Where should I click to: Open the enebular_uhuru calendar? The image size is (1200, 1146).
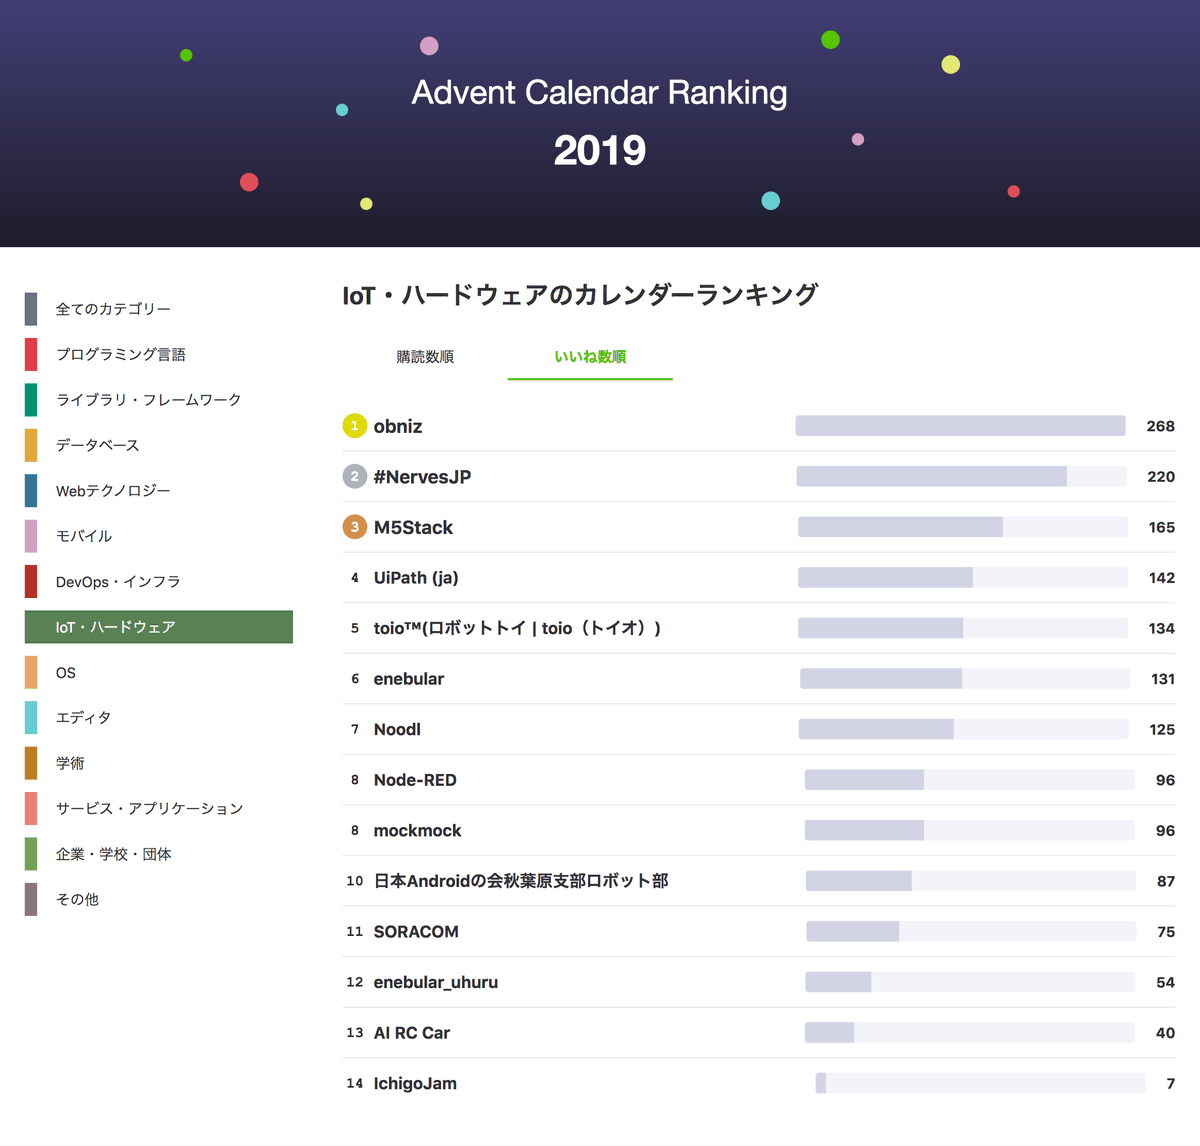pyautogui.click(x=436, y=983)
